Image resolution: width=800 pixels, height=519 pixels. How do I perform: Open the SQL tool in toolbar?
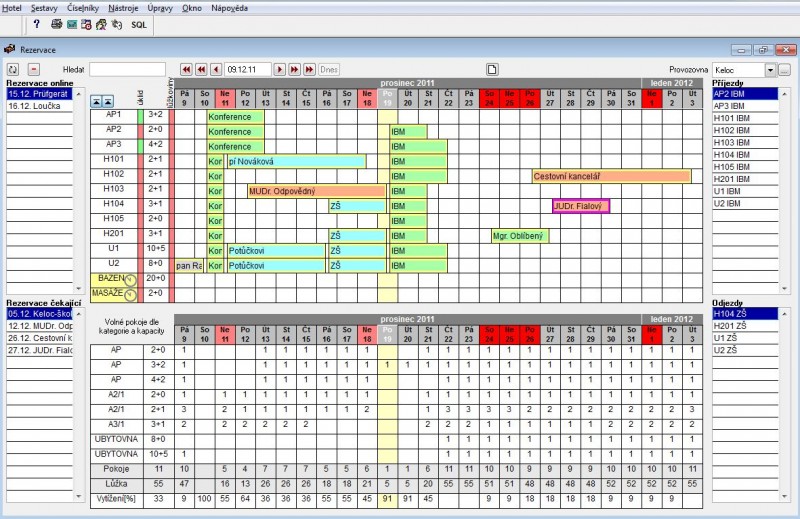pos(139,24)
